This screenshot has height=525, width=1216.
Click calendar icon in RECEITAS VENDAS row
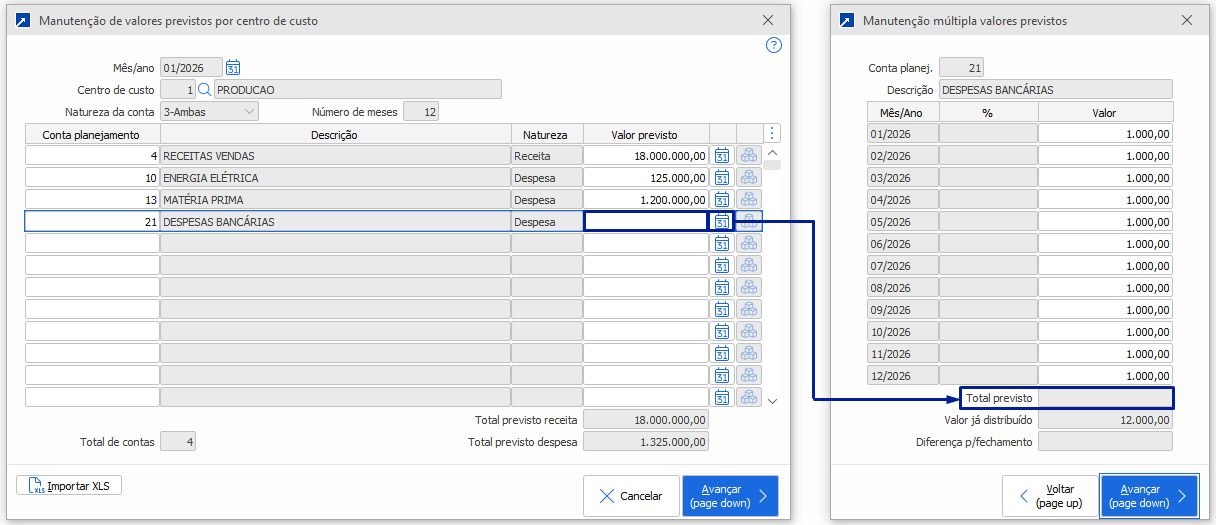coord(723,156)
